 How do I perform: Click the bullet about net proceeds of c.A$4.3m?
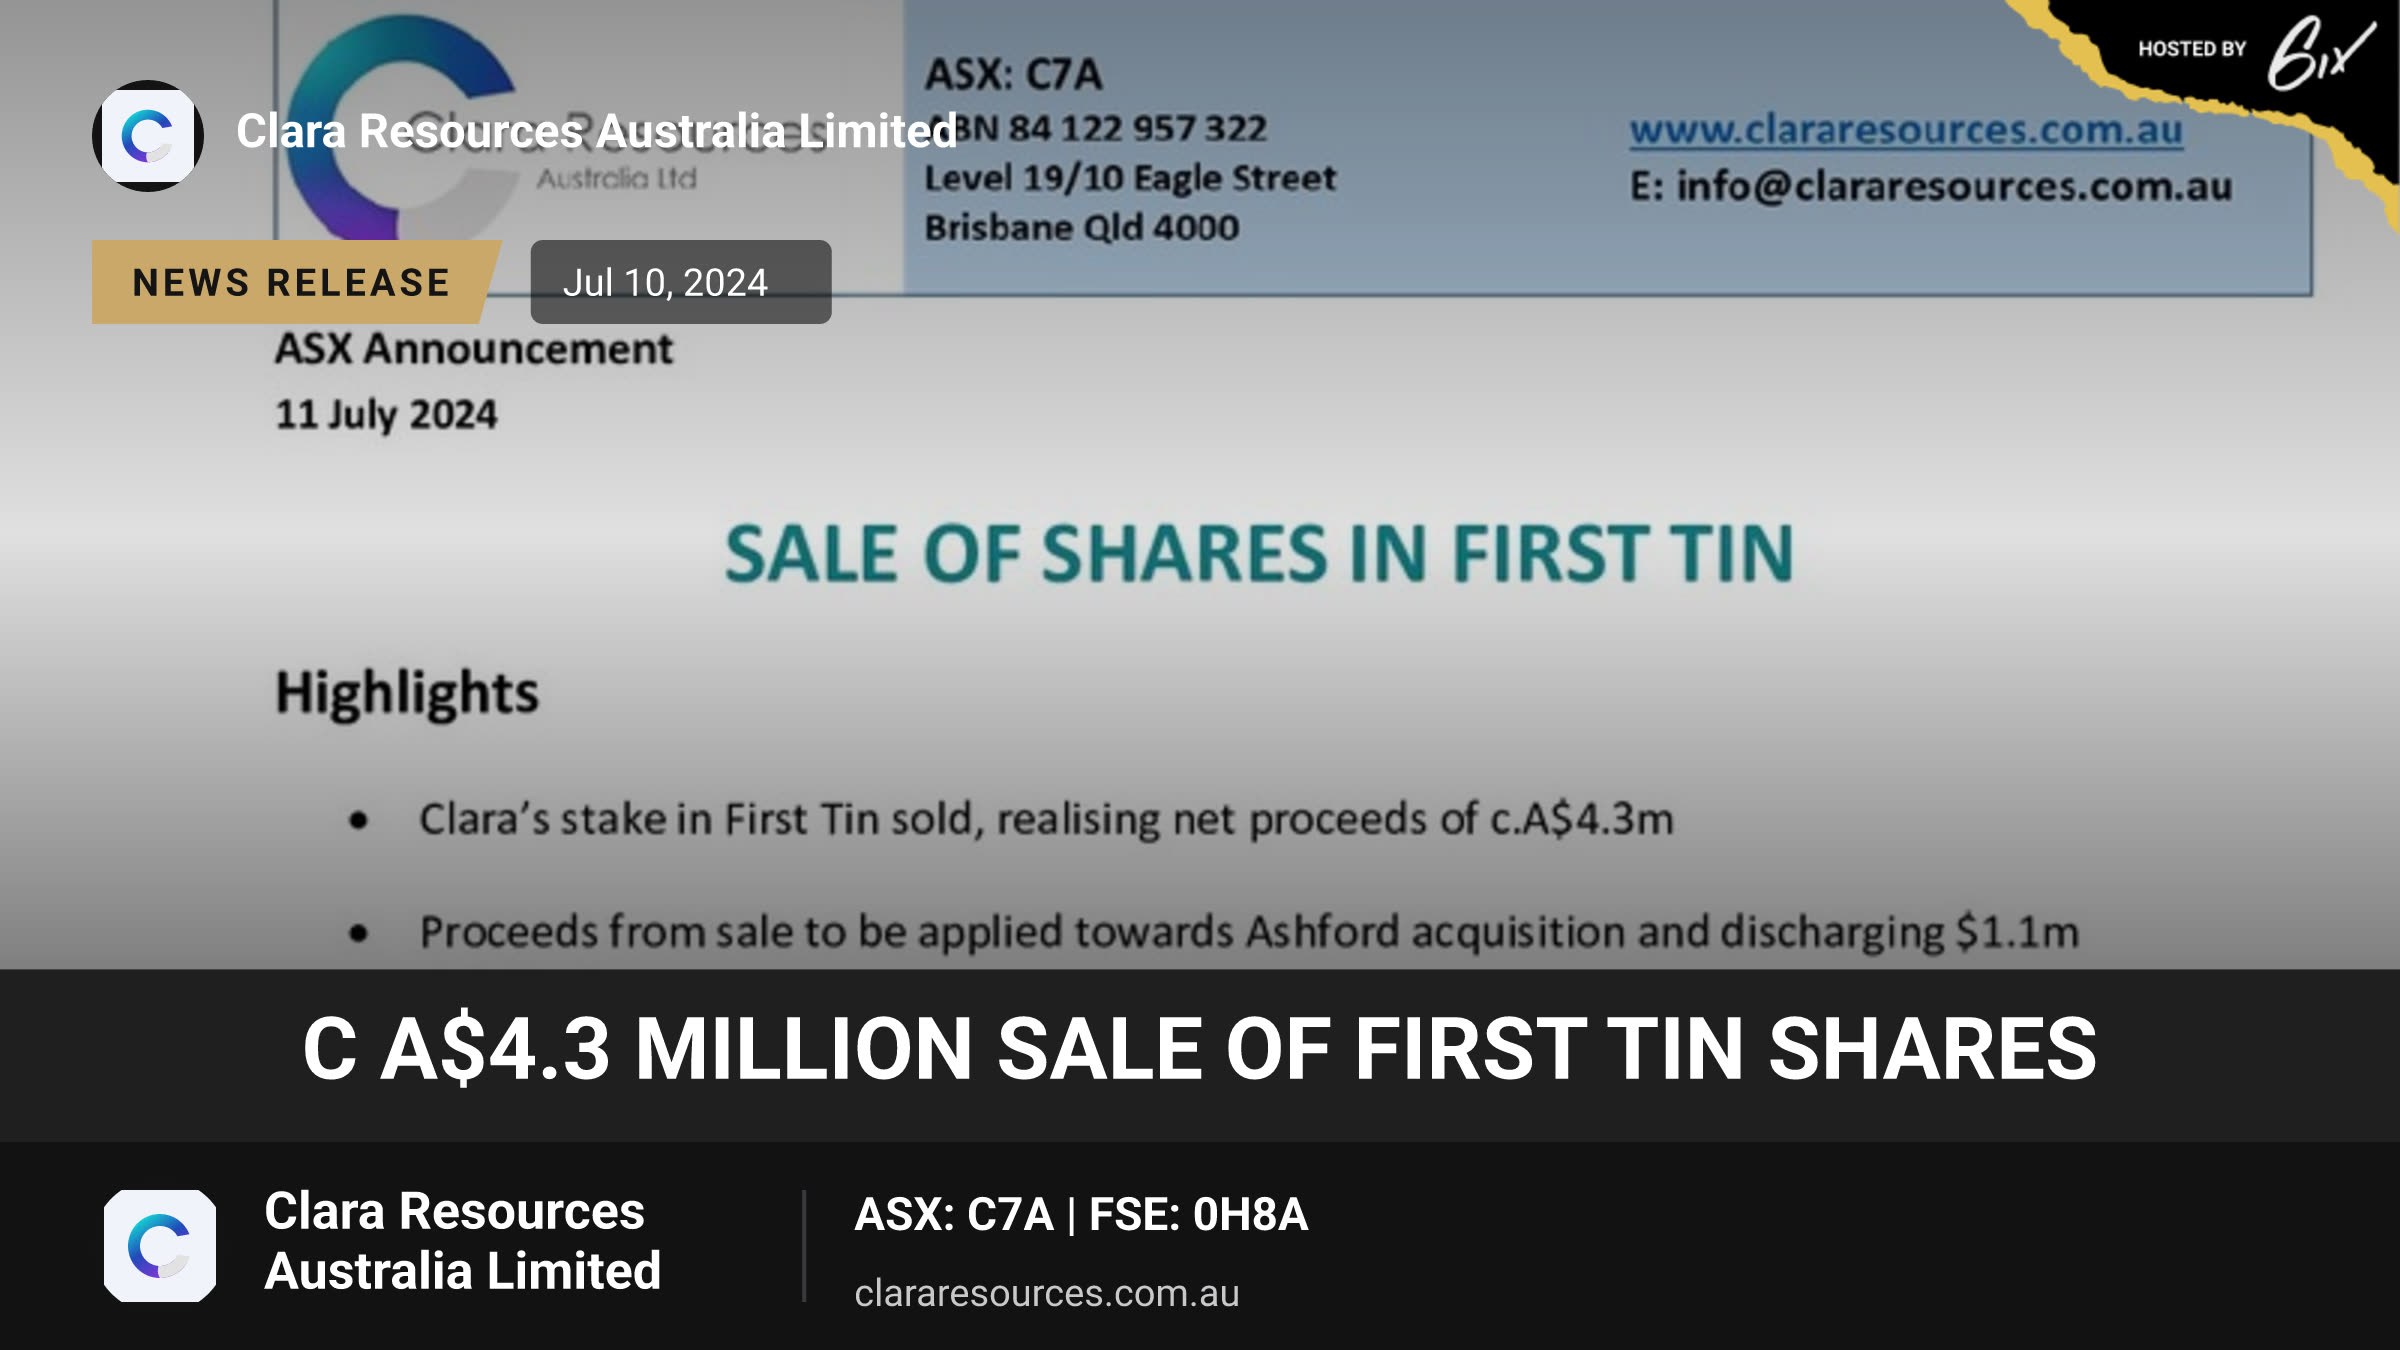1046,819
